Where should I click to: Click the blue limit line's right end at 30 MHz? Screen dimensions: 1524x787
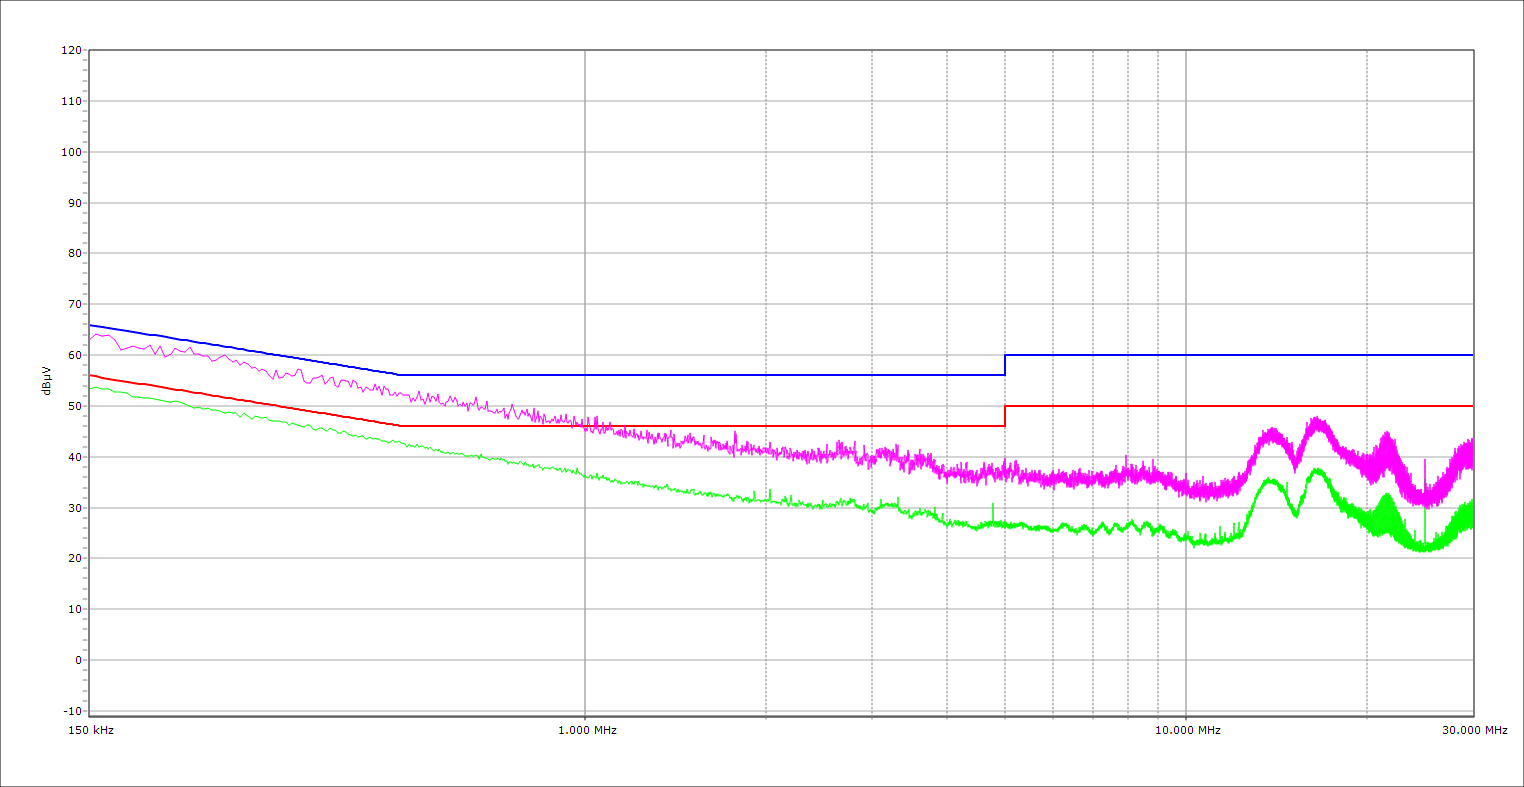[x=1472, y=355]
